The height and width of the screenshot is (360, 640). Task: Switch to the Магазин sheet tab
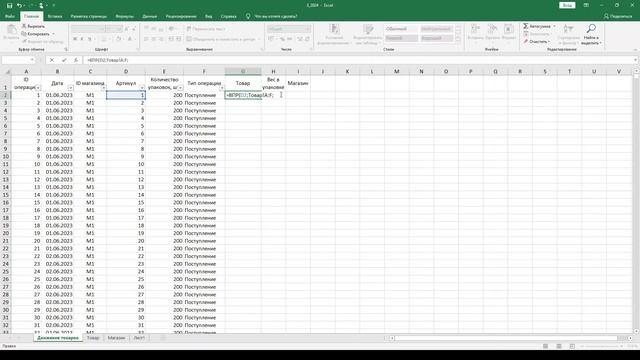[116, 338]
